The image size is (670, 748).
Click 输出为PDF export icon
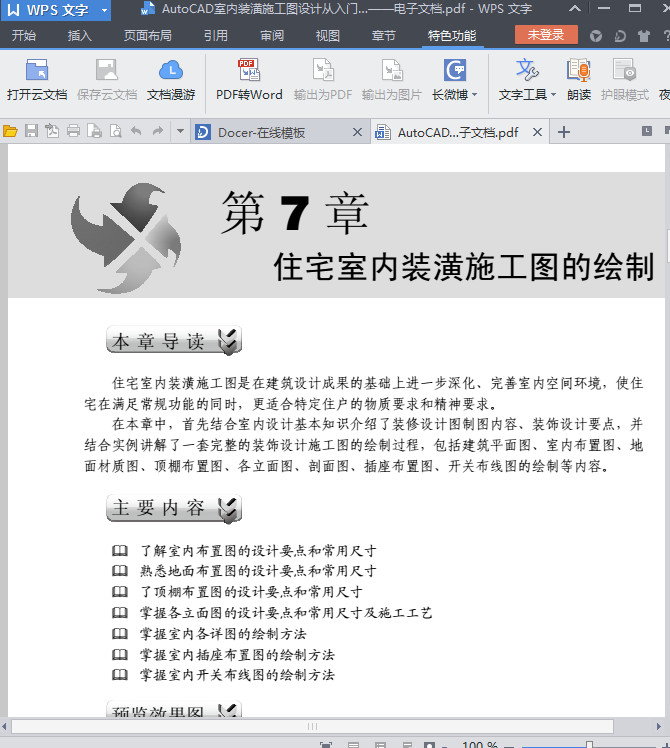pyautogui.click(x=323, y=70)
